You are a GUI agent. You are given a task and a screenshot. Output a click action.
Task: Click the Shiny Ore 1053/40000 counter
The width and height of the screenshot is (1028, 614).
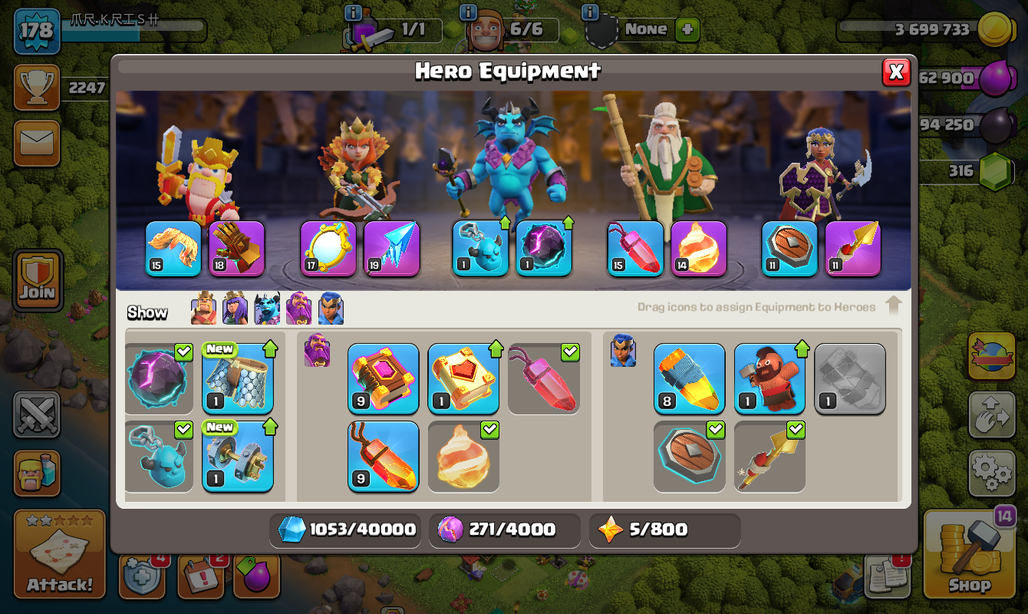[347, 529]
